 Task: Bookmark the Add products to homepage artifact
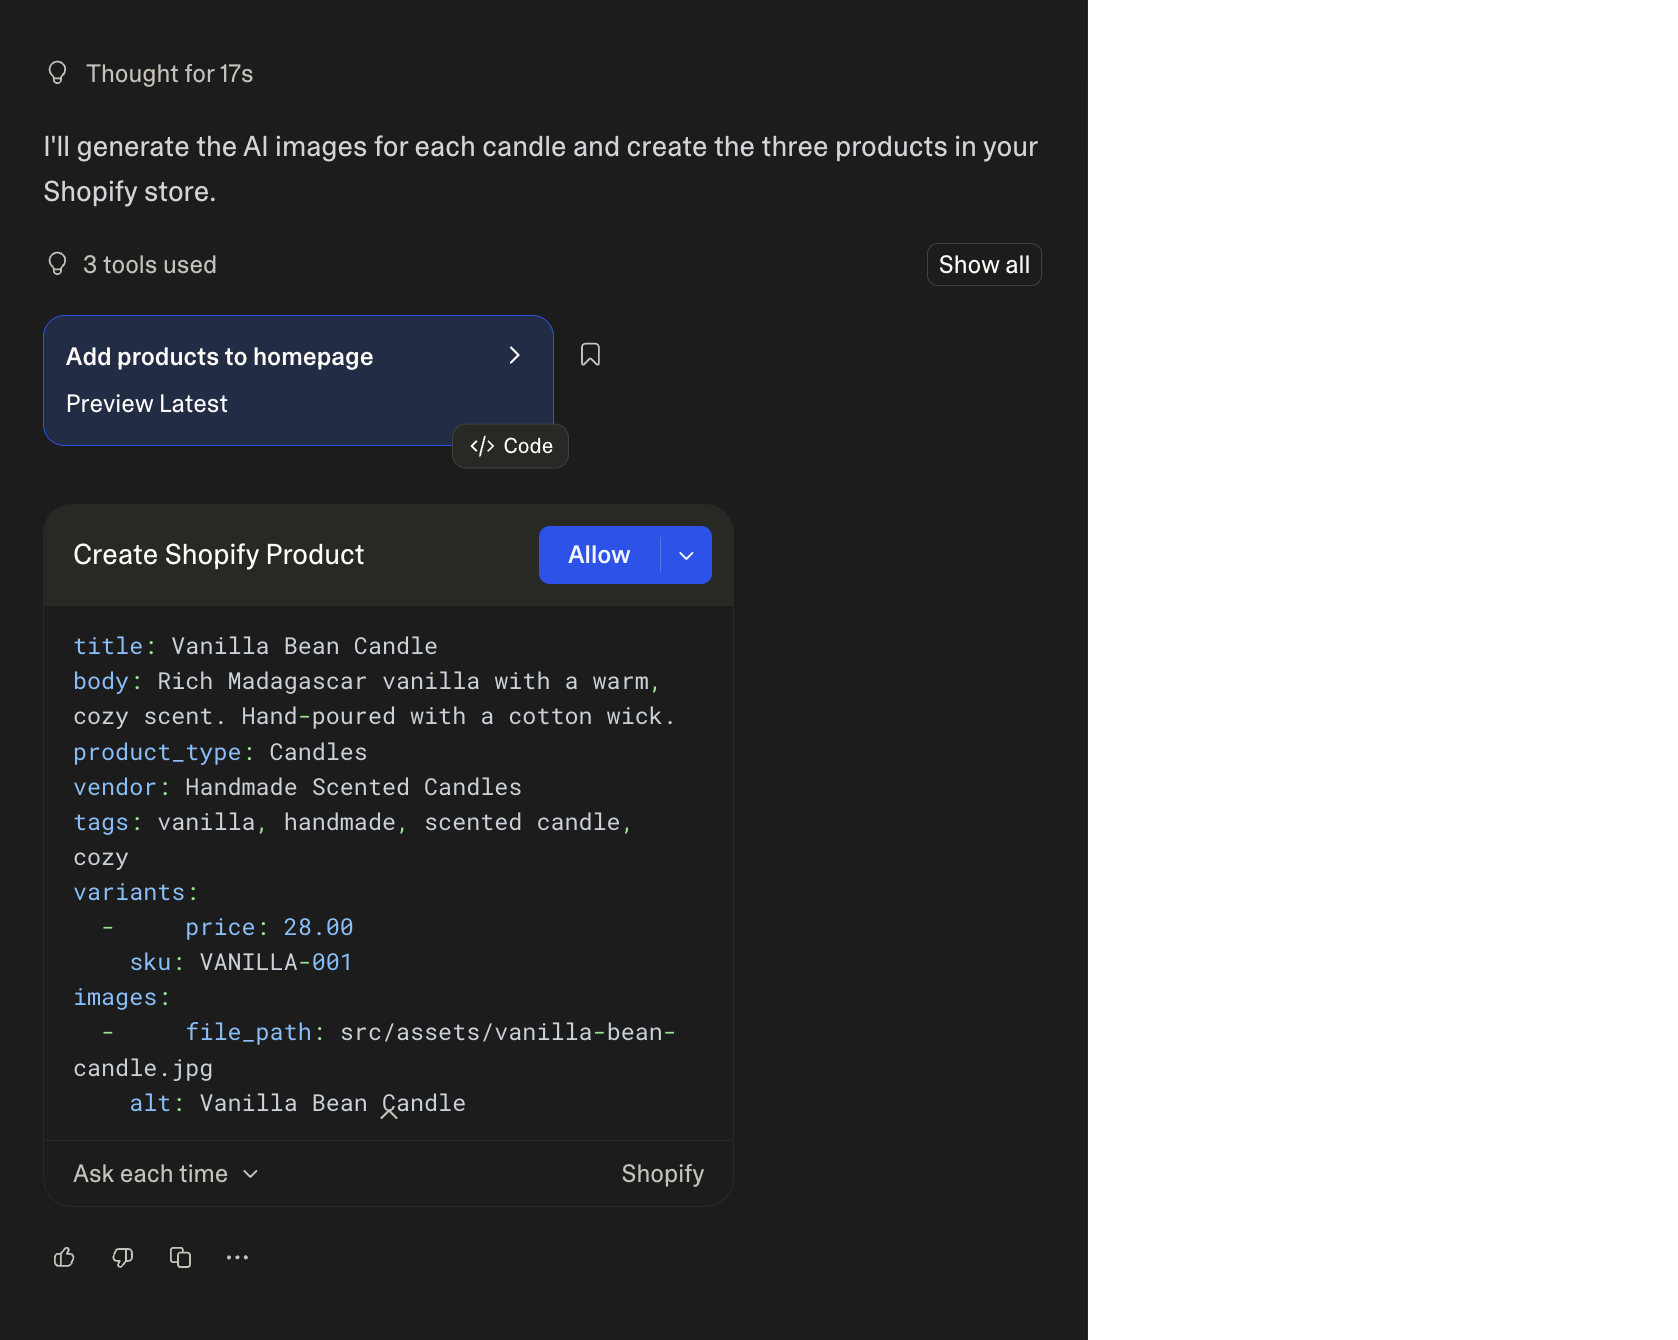[x=590, y=354]
